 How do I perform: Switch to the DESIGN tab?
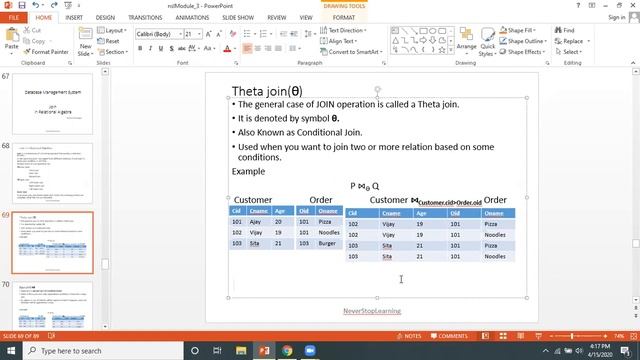(105, 18)
